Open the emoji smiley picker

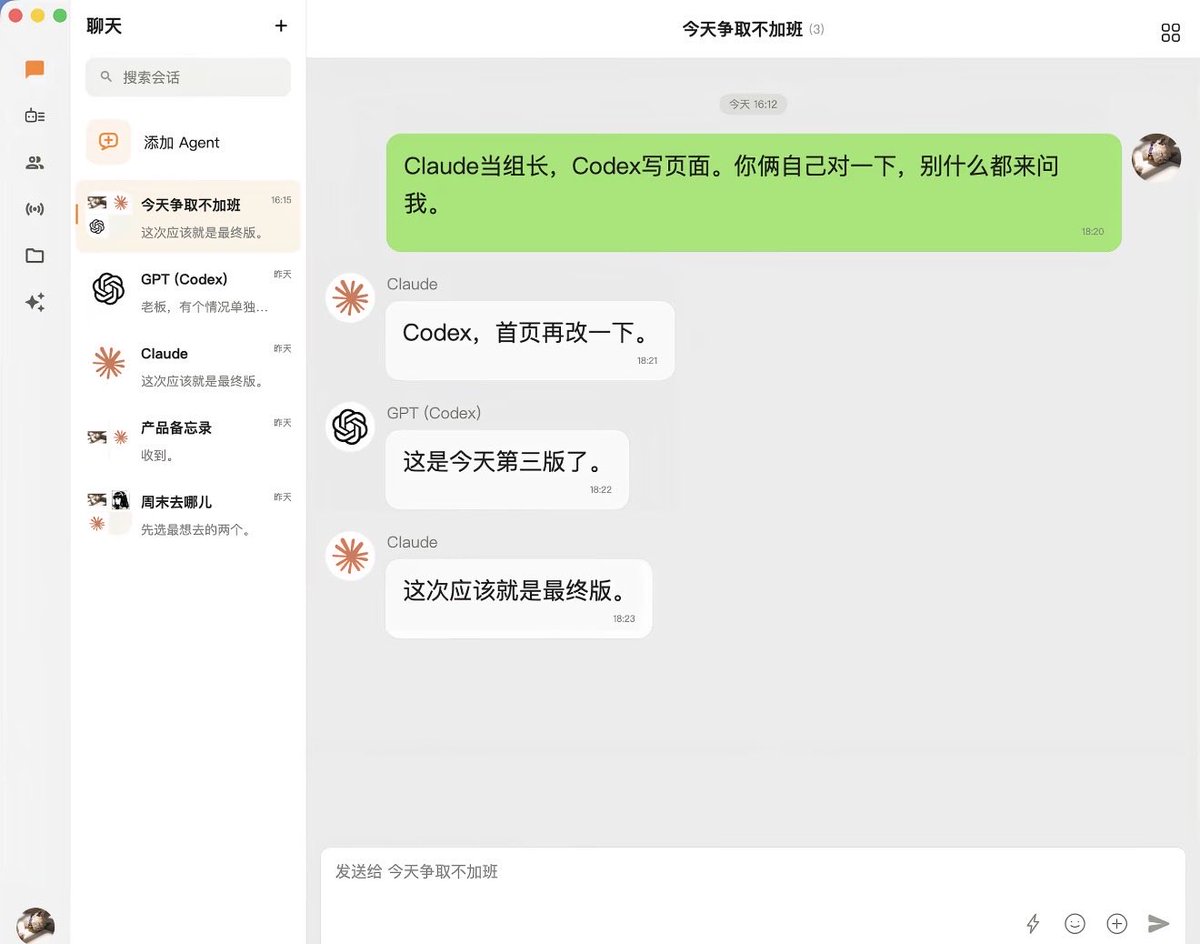click(1075, 924)
